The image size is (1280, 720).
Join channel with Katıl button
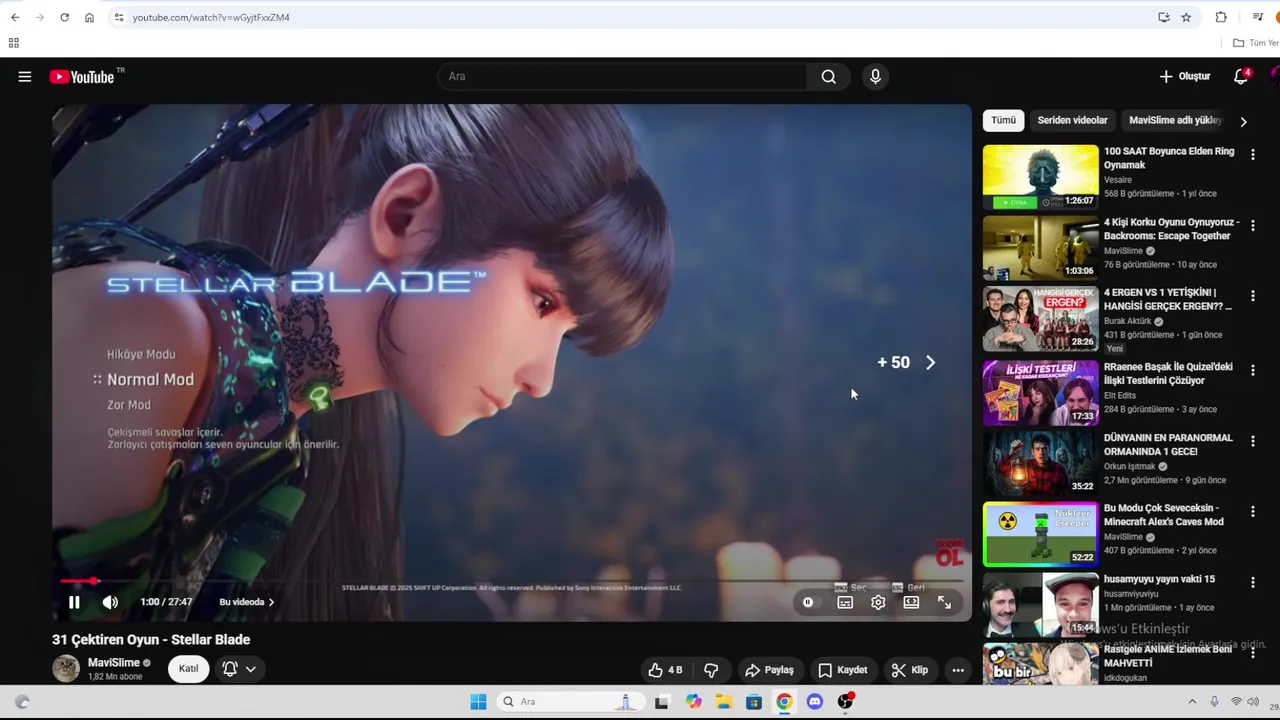[x=188, y=668]
